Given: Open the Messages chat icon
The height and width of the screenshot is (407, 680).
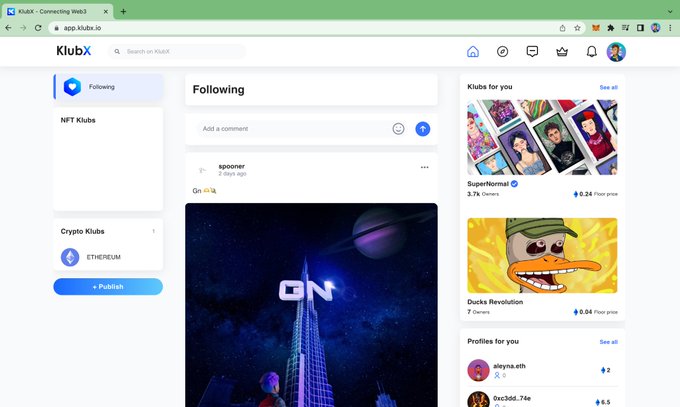Looking at the screenshot, I should click(x=532, y=52).
